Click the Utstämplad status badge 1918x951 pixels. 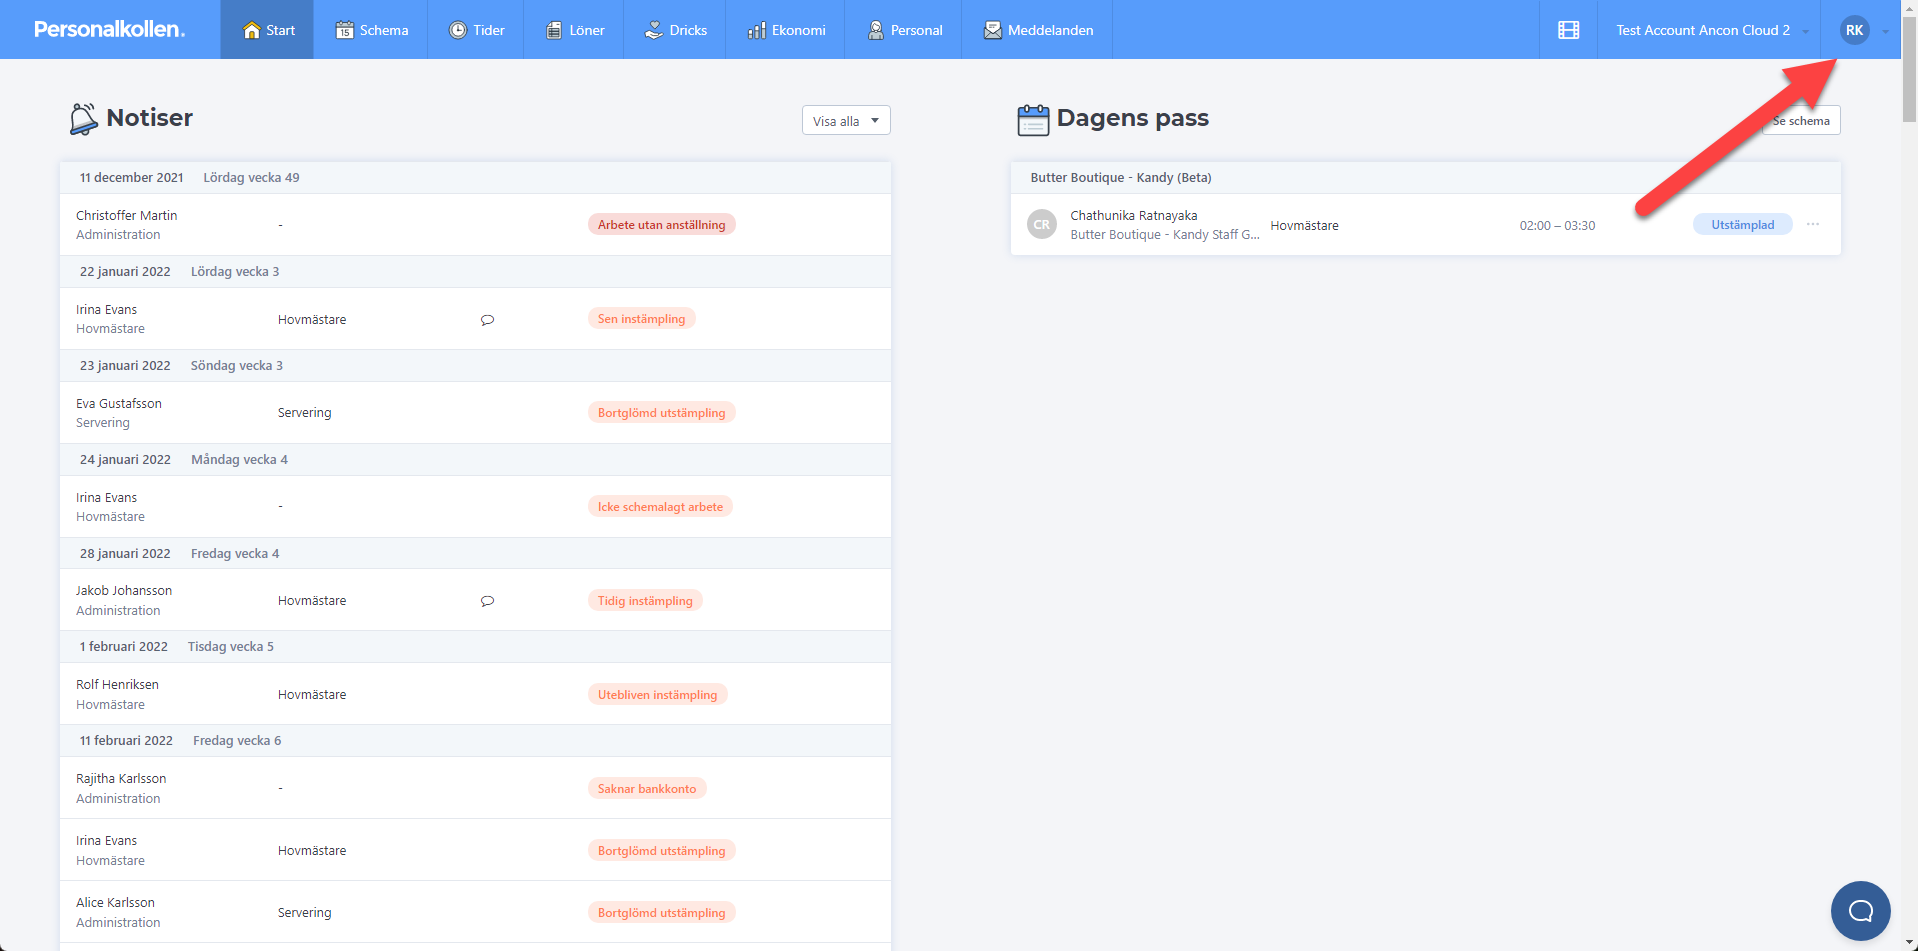[x=1742, y=224]
